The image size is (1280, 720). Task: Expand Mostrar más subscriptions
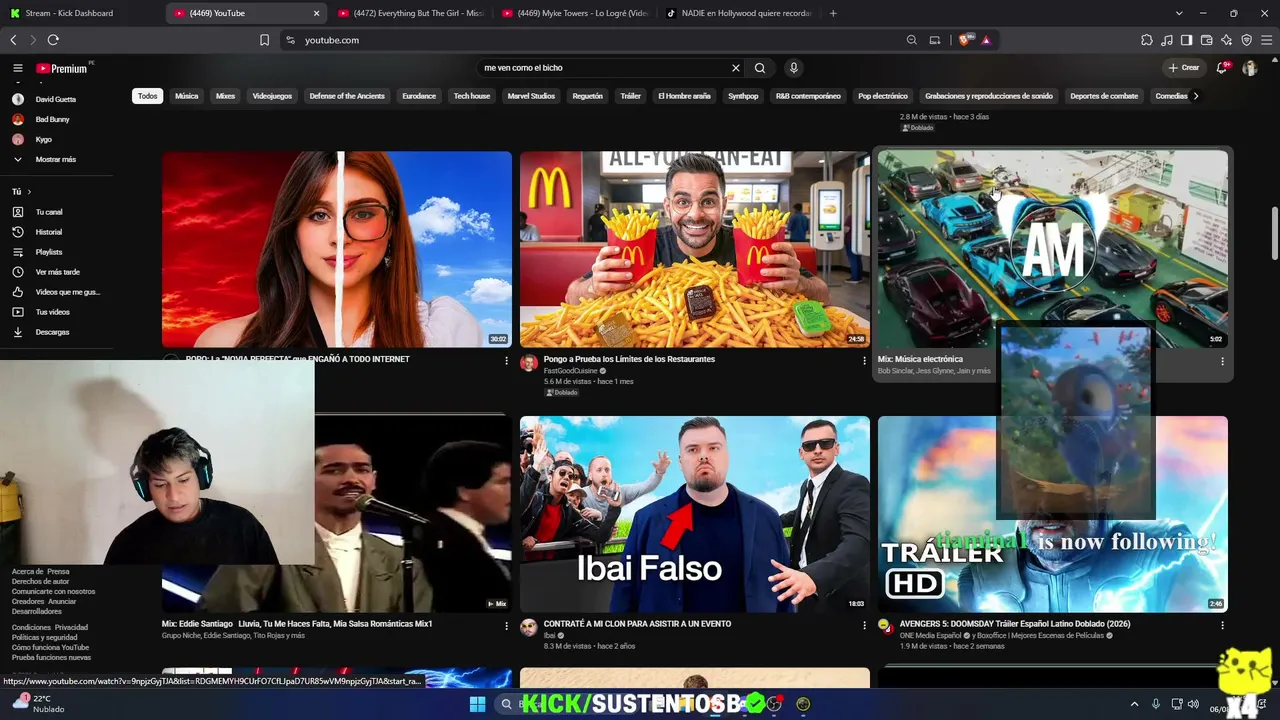(x=56, y=160)
